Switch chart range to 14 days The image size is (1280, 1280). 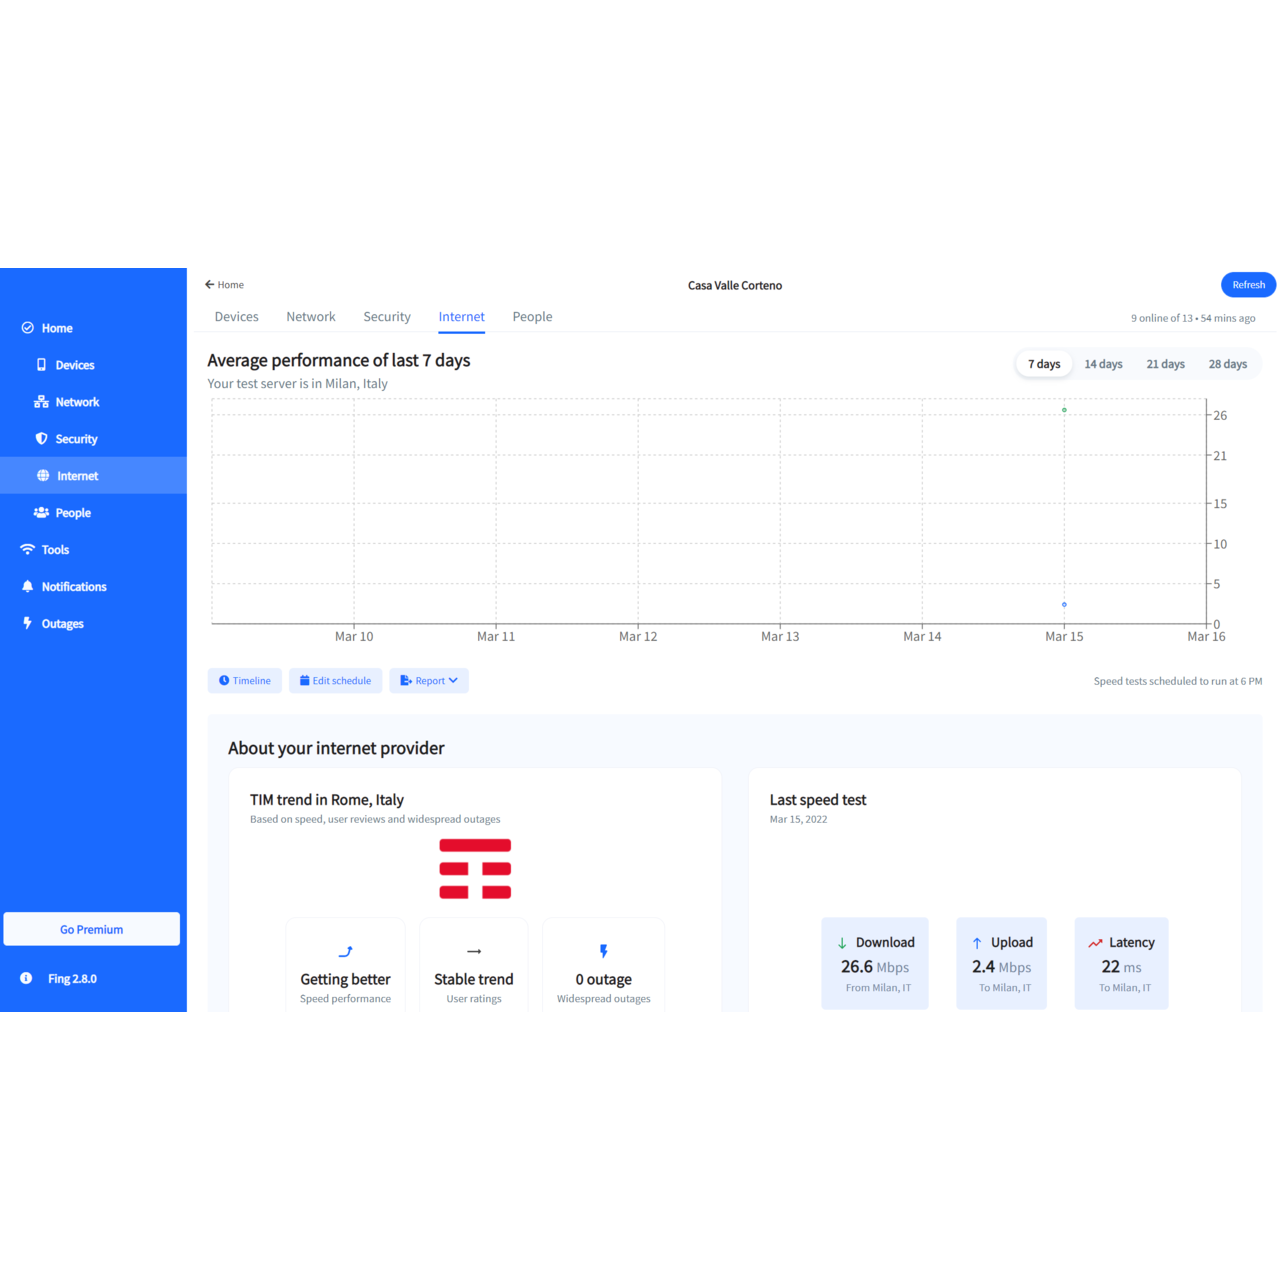pos(1103,364)
